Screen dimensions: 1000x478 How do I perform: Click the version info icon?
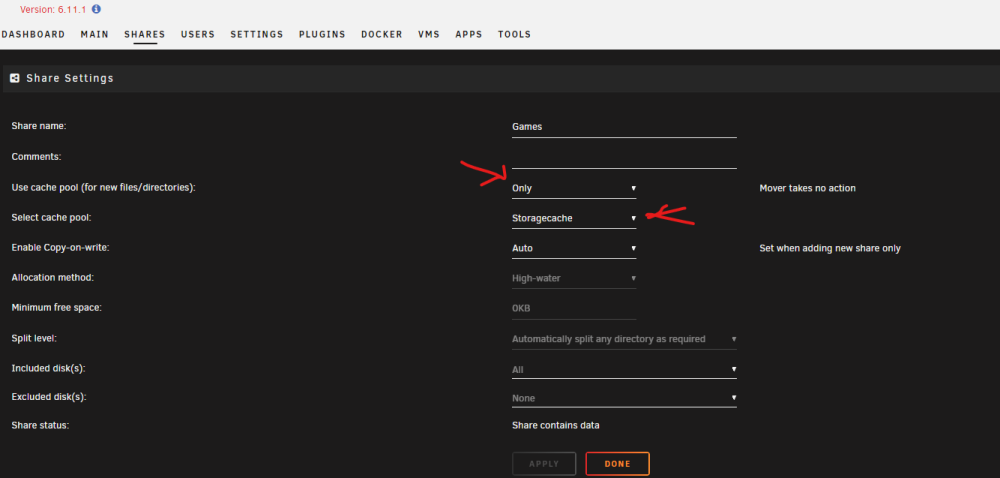point(96,10)
